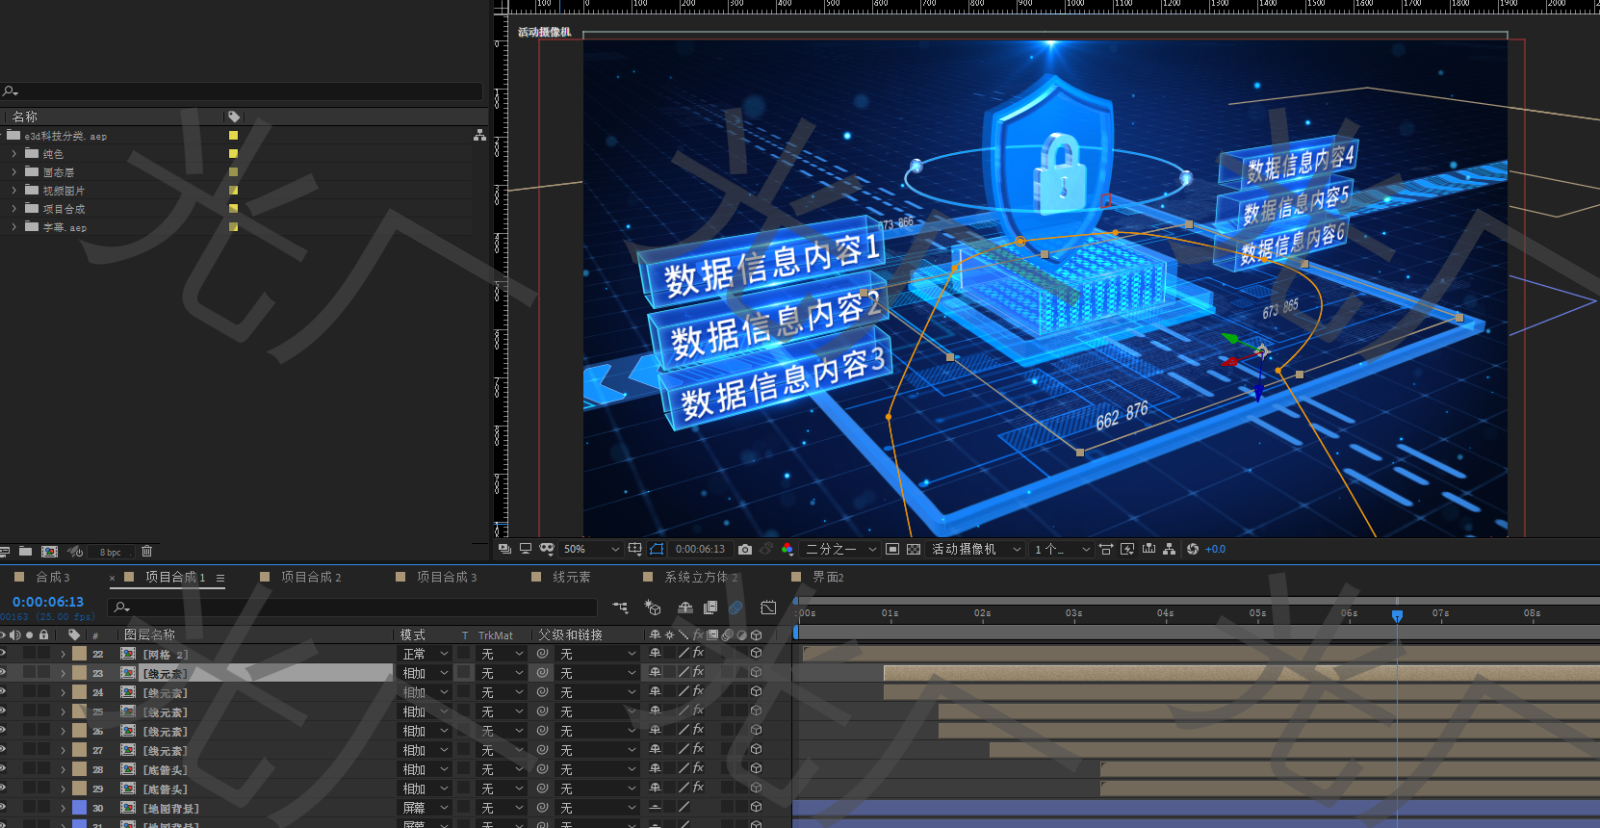1600x828 pixels.
Task: Enable motion blur switch in timeline header
Action: [735, 607]
